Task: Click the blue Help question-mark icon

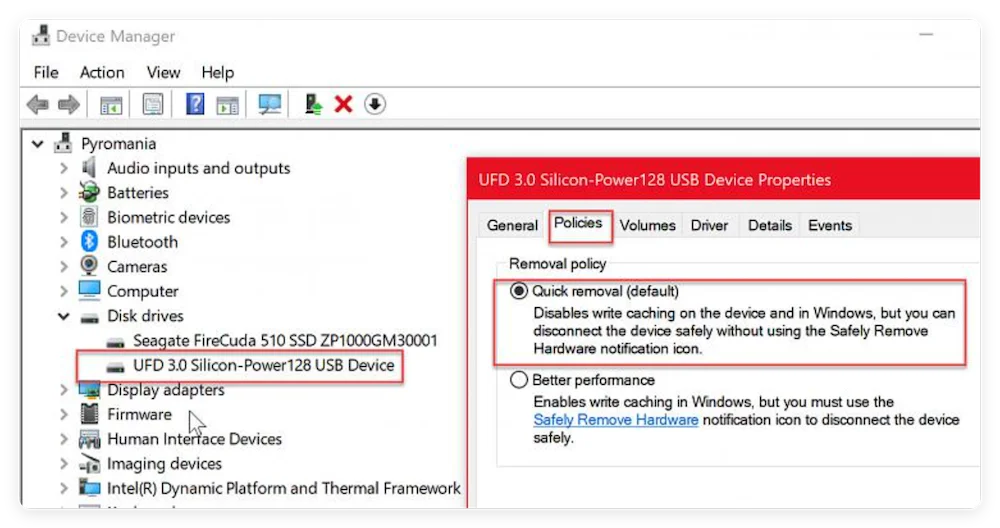Action: click(195, 103)
